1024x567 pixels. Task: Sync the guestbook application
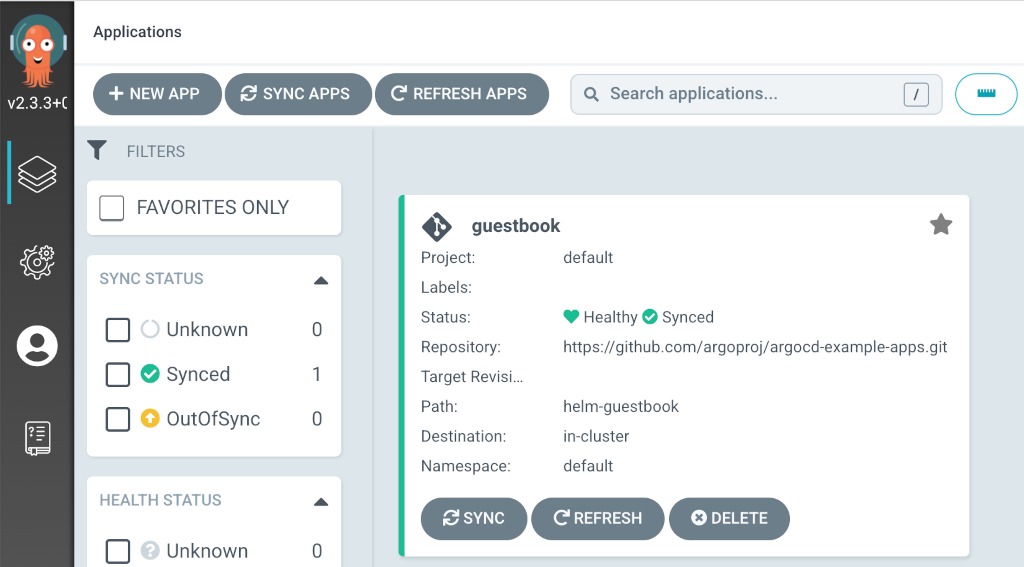tap(473, 519)
